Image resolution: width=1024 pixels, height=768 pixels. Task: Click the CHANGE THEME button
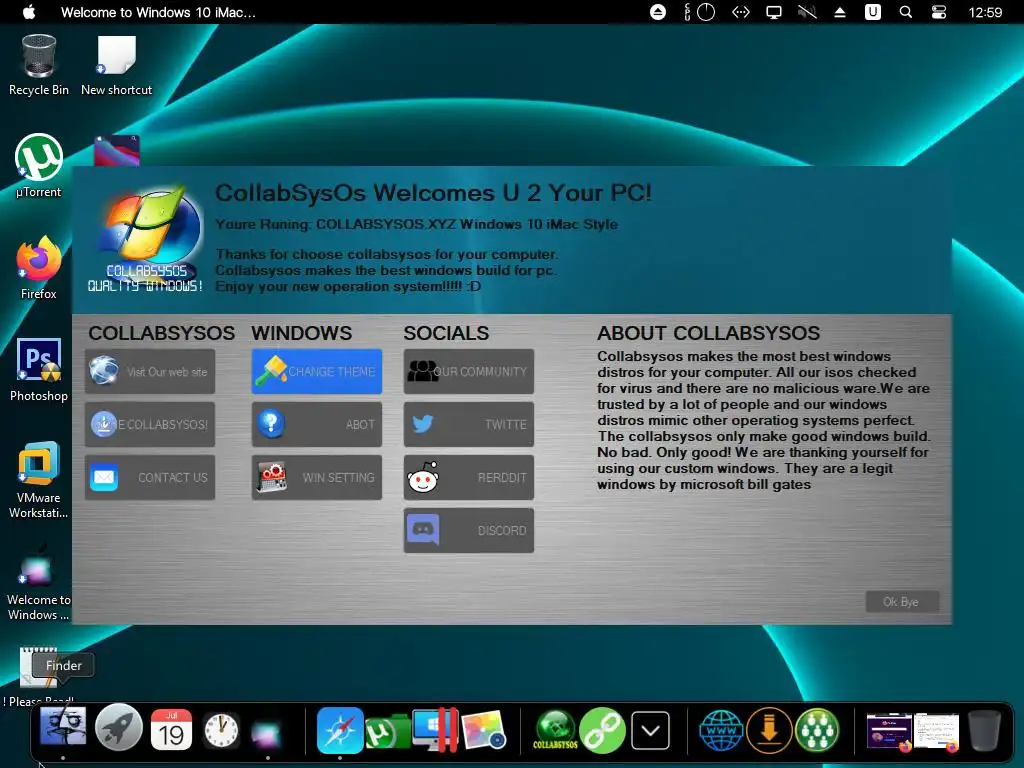(317, 372)
